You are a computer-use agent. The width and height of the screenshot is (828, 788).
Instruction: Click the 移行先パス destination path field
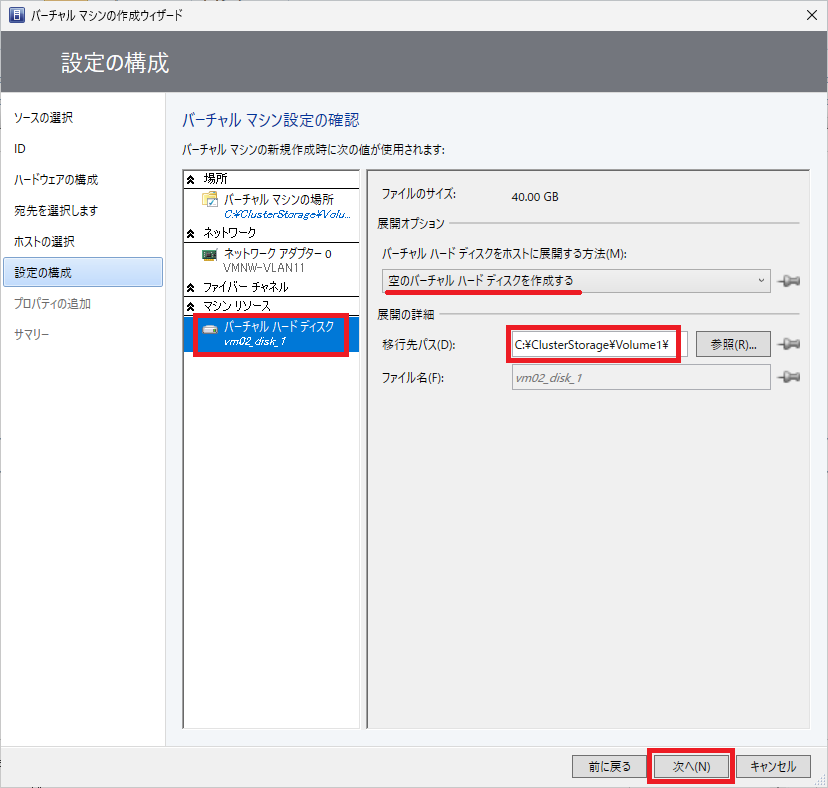[x=599, y=344]
